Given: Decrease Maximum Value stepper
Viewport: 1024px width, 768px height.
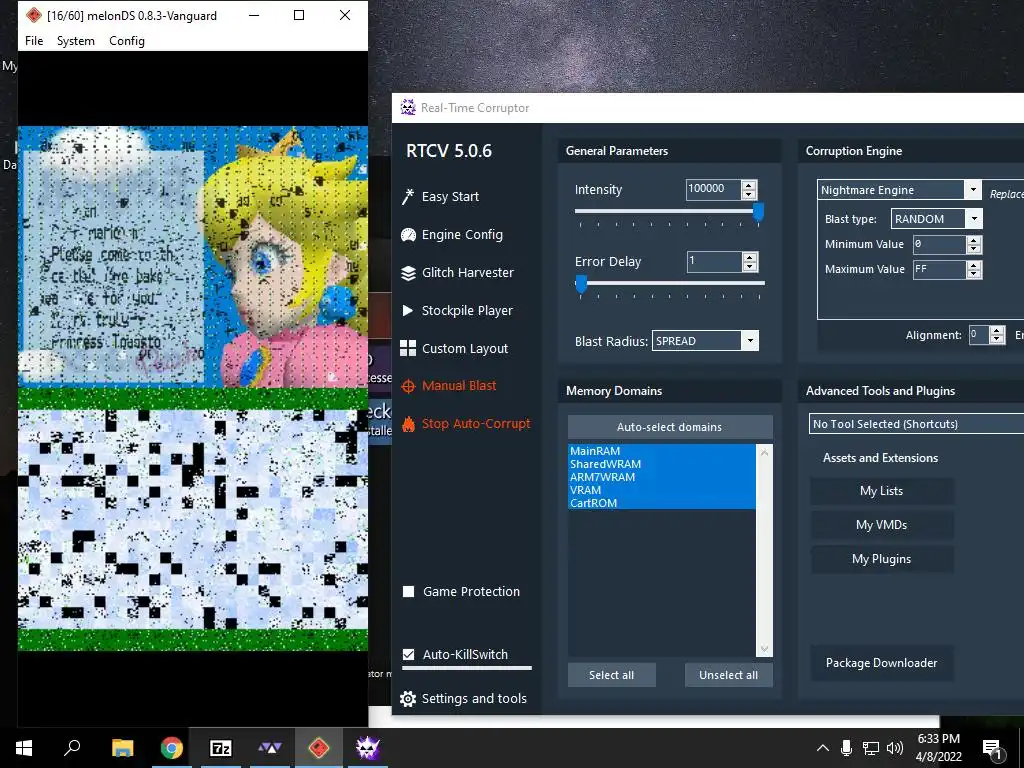Looking at the screenshot, I should pos(974,274).
